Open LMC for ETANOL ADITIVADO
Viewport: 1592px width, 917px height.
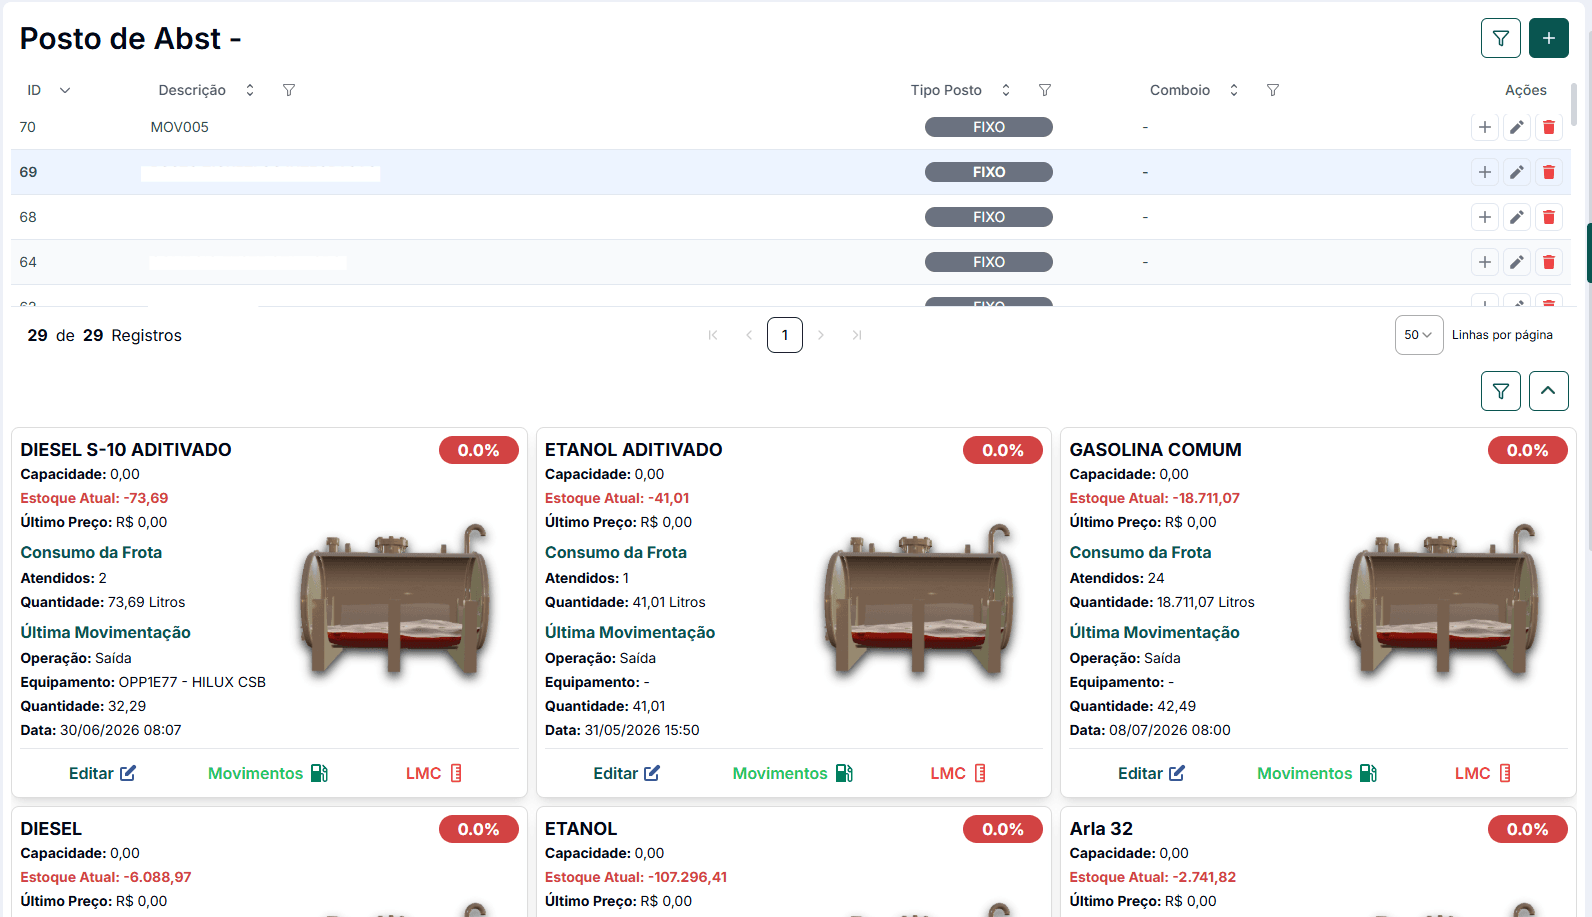[958, 773]
